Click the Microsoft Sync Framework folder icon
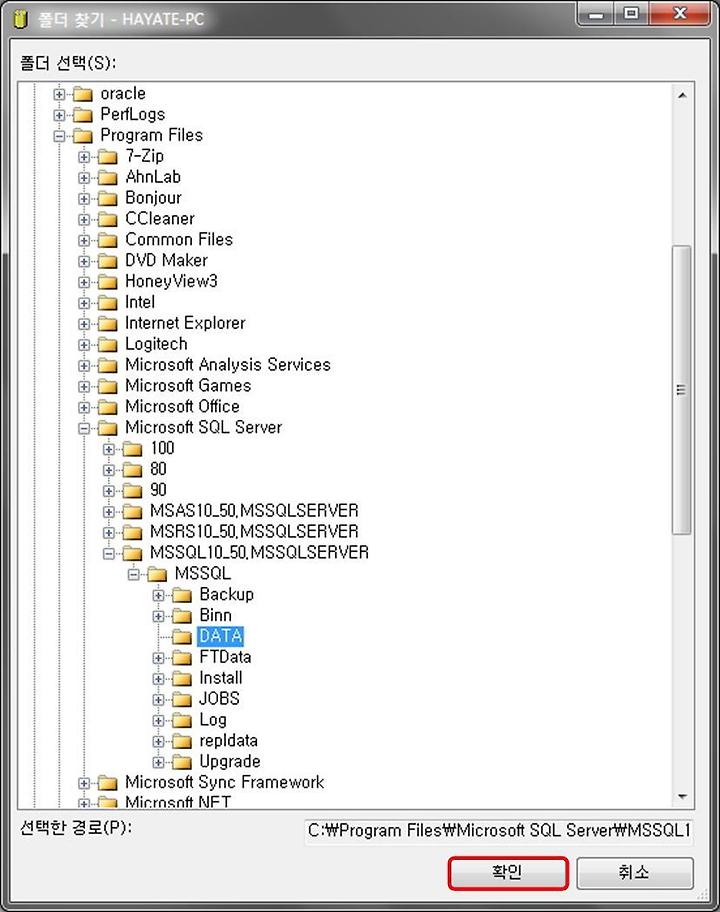Image resolution: width=720 pixels, height=912 pixels. click(x=108, y=783)
